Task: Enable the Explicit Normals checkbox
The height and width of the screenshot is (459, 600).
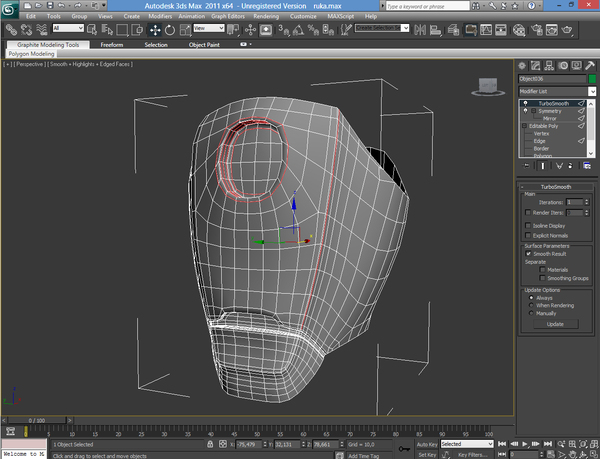Action: pos(529,236)
